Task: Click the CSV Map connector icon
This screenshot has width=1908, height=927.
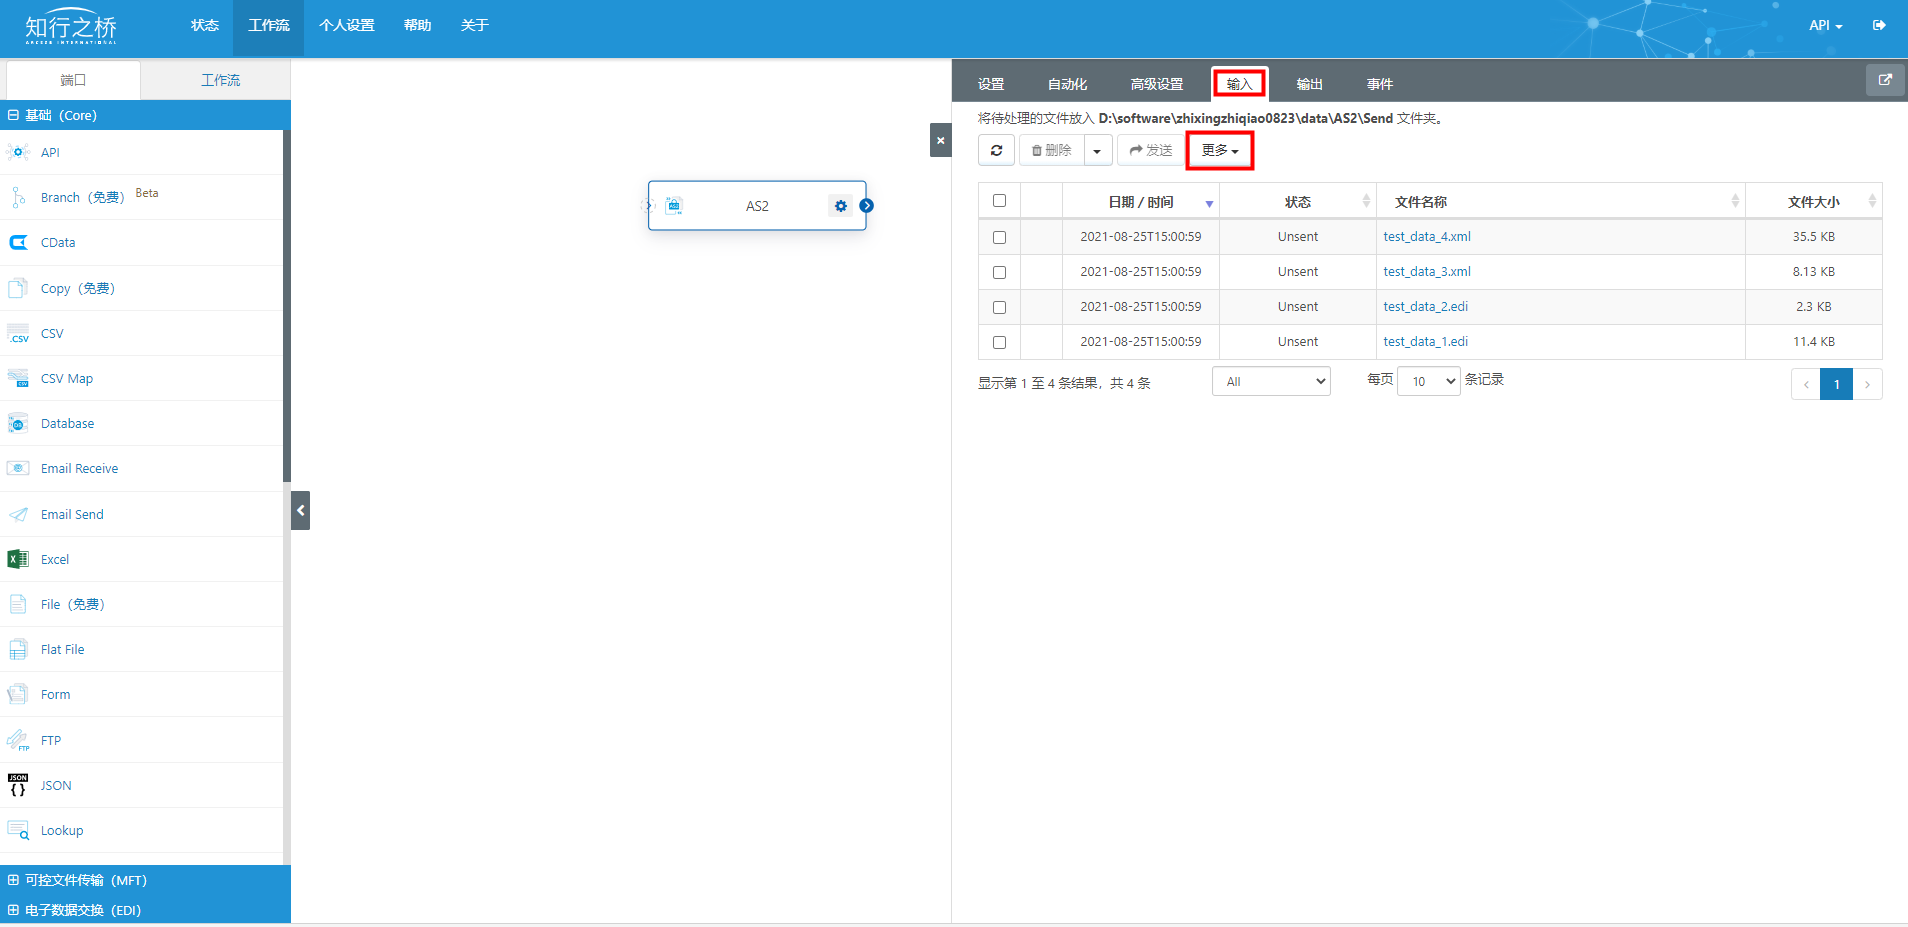Action: click(x=18, y=378)
